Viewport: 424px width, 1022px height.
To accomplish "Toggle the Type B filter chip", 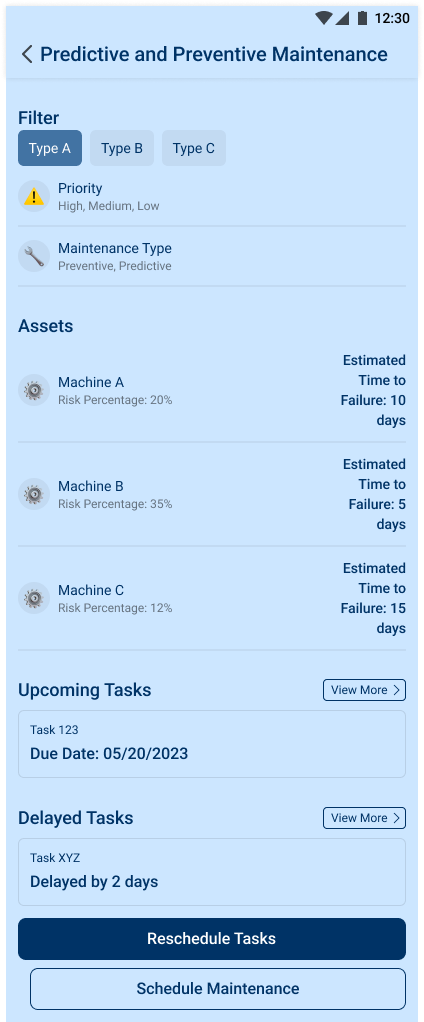I will coord(122,148).
